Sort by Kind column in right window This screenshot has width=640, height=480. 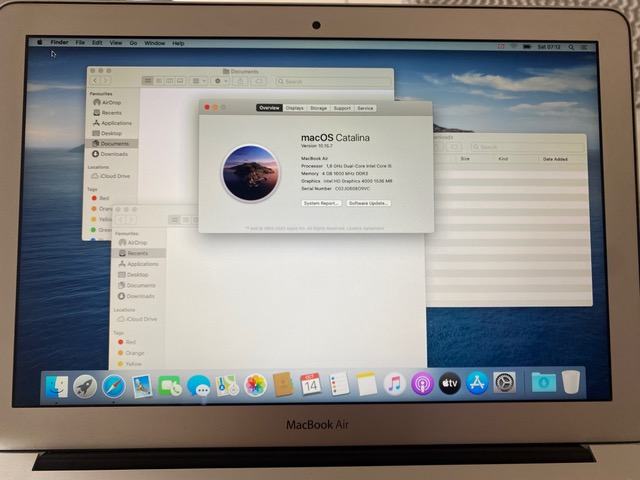pyautogui.click(x=503, y=159)
